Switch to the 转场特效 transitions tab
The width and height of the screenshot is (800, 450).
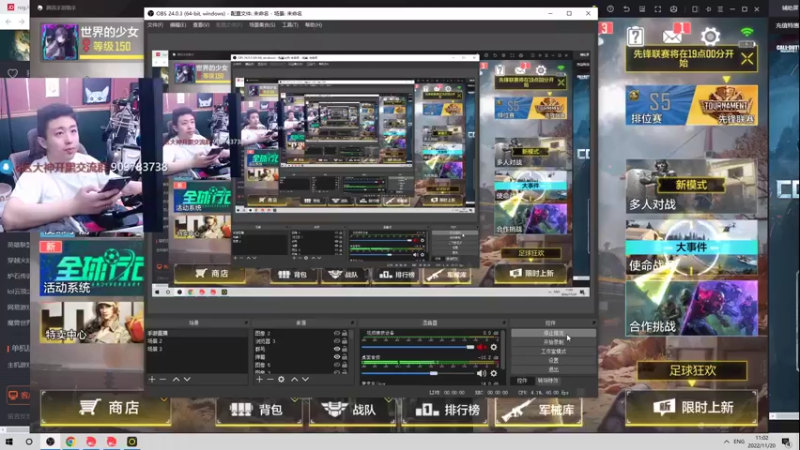(547, 381)
